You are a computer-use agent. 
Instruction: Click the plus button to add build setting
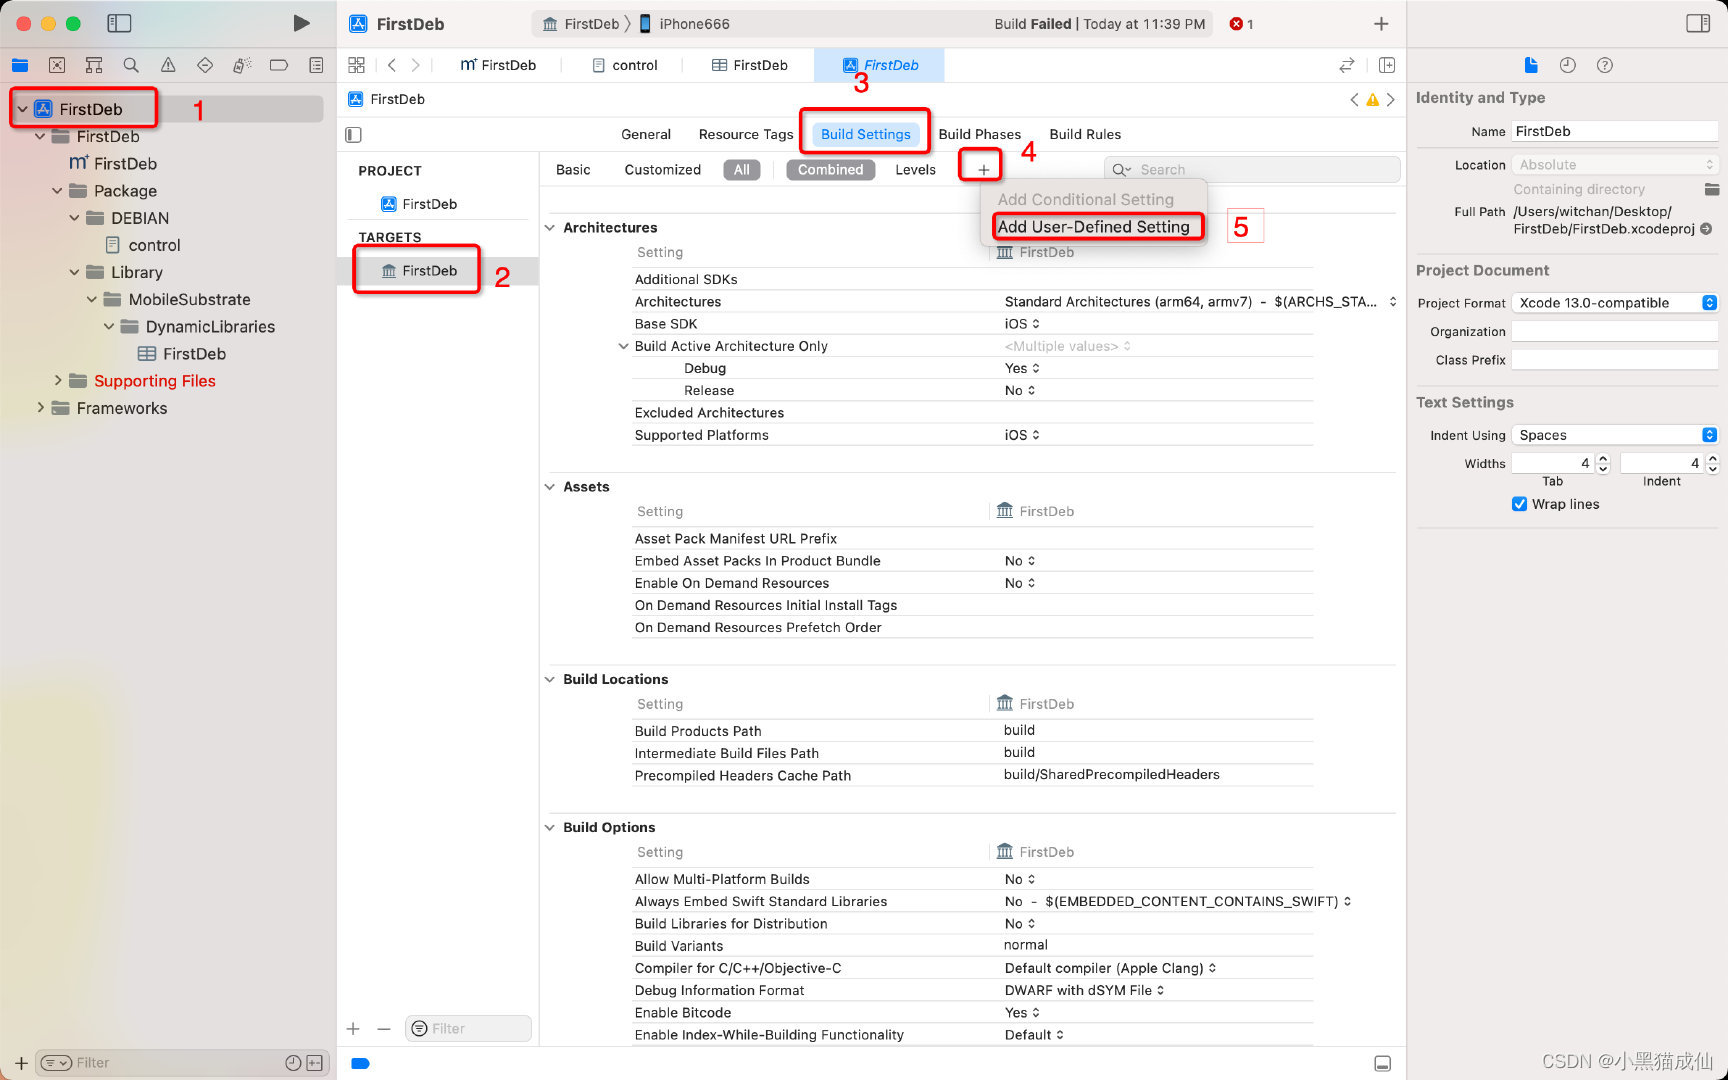click(983, 170)
